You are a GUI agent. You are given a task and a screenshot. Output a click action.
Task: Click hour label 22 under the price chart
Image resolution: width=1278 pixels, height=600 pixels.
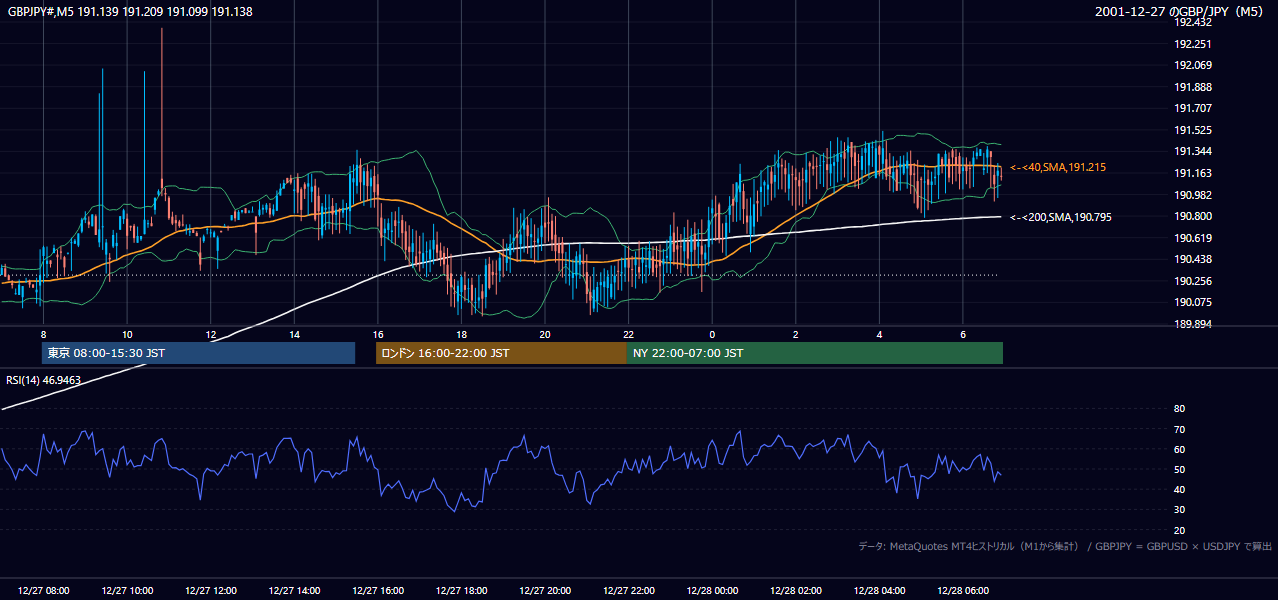click(x=628, y=334)
